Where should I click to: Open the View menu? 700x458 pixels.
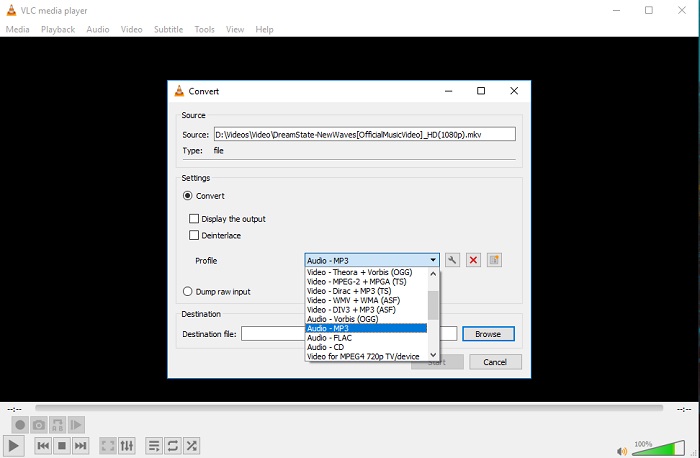click(x=235, y=29)
